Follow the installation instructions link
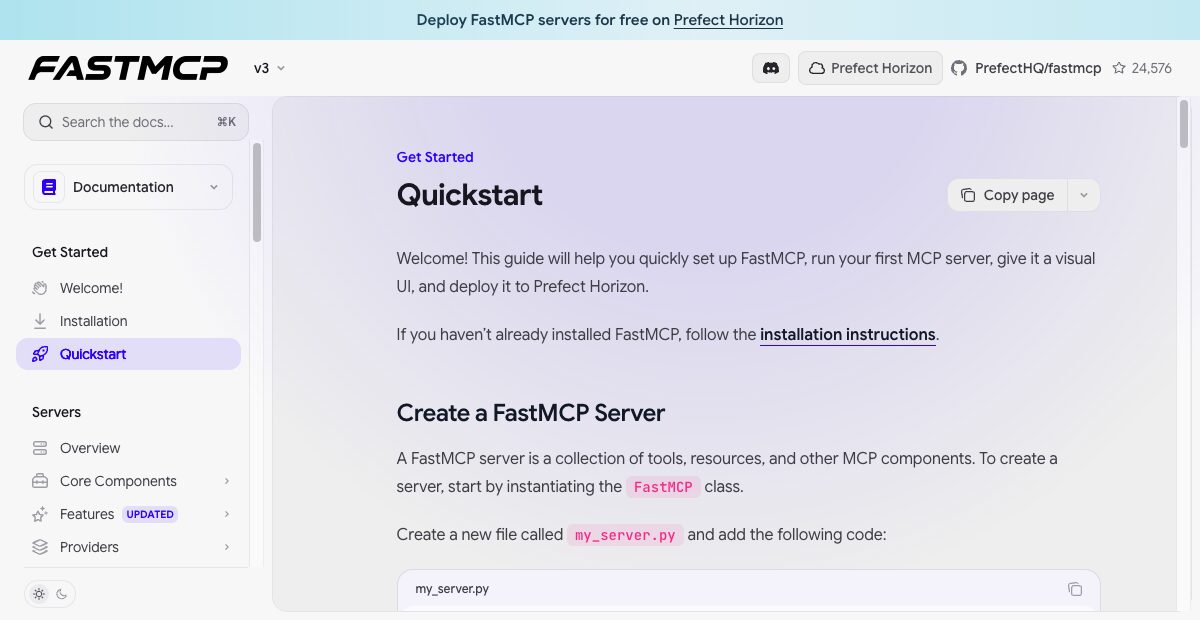The height and width of the screenshot is (620, 1200). pyautogui.click(x=848, y=334)
